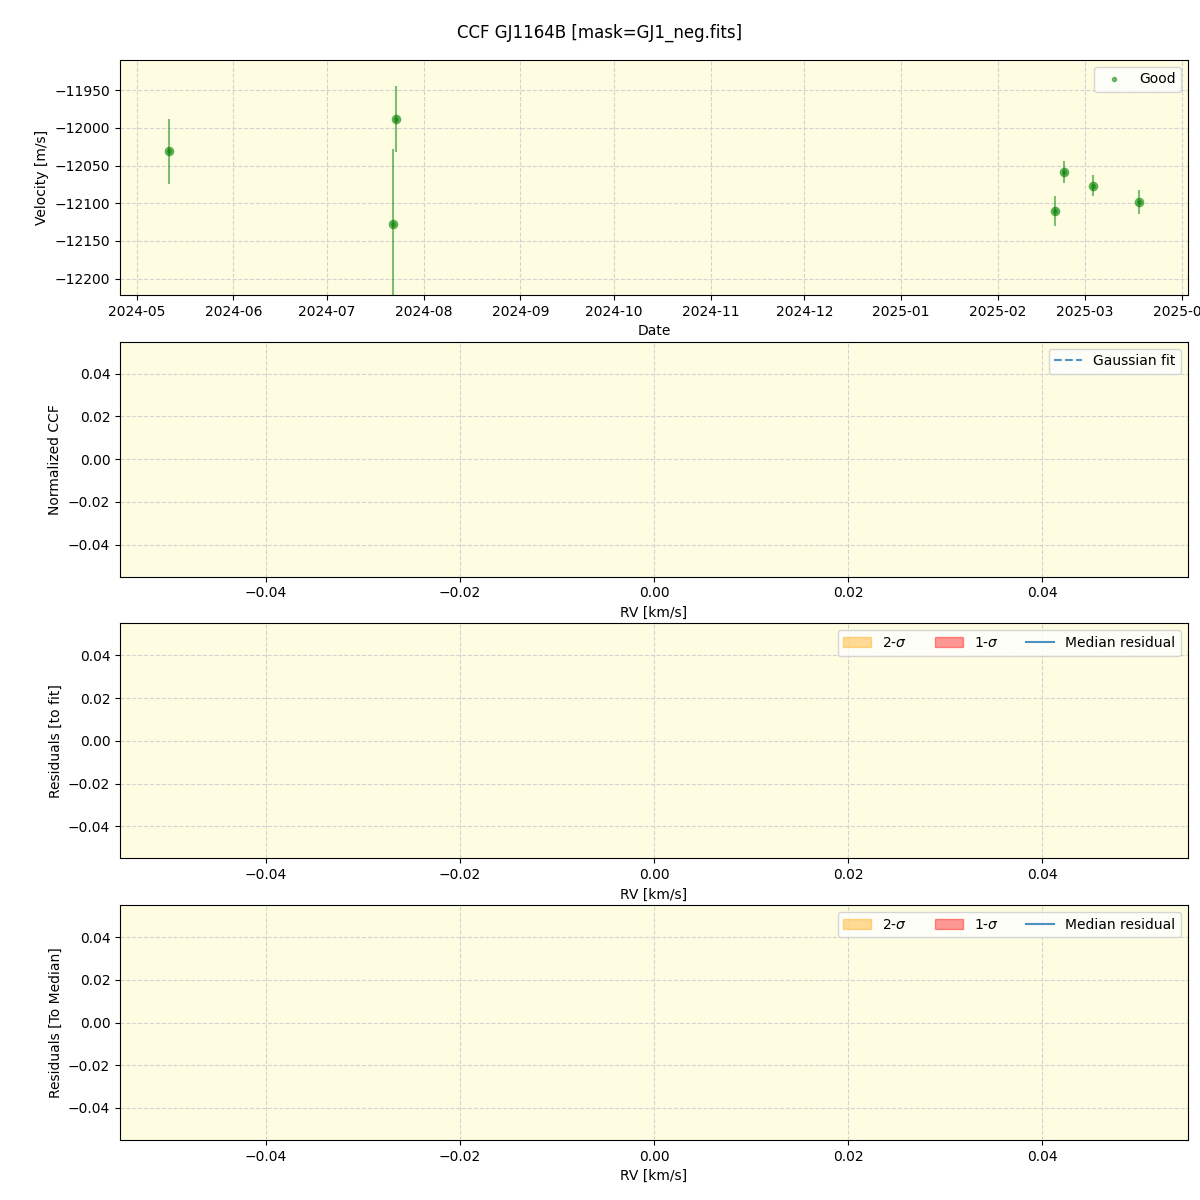Click 1-σ red swatch in Residuals [to fit] legend

point(949,643)
